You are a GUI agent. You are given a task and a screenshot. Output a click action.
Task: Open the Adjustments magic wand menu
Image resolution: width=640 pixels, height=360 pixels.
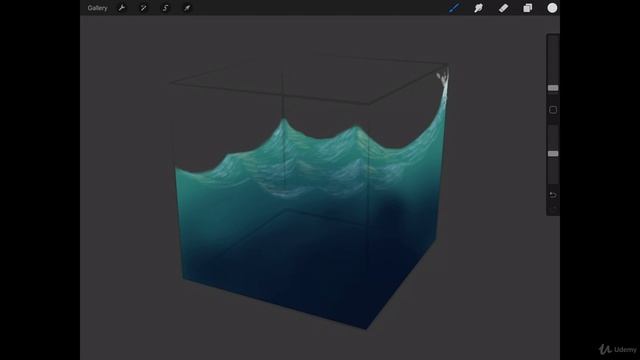[x=143, y=8]
